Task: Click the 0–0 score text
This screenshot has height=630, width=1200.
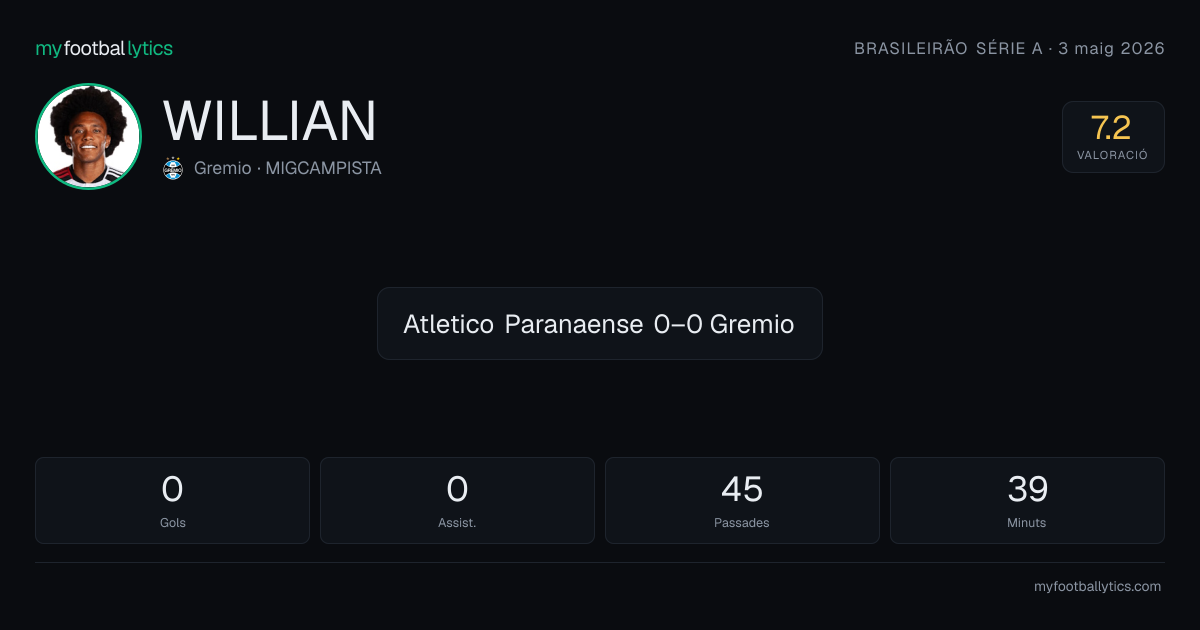Action: 678,324
